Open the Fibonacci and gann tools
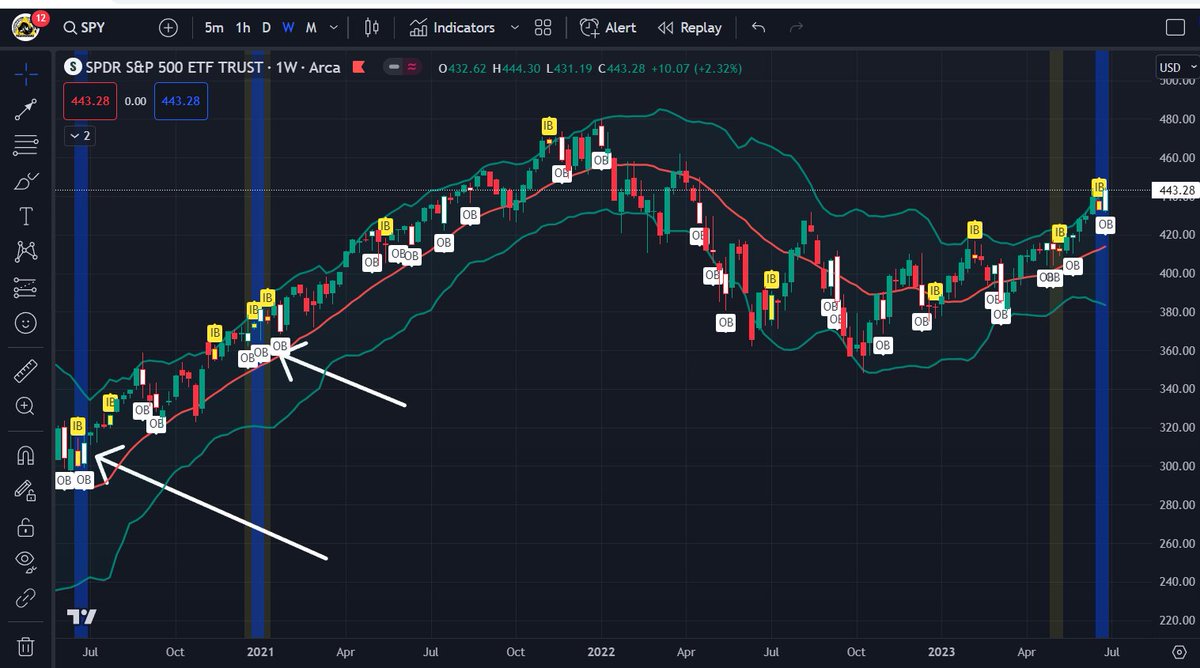1200x668 pixels. pyautogui.click(x=26, y=145)
